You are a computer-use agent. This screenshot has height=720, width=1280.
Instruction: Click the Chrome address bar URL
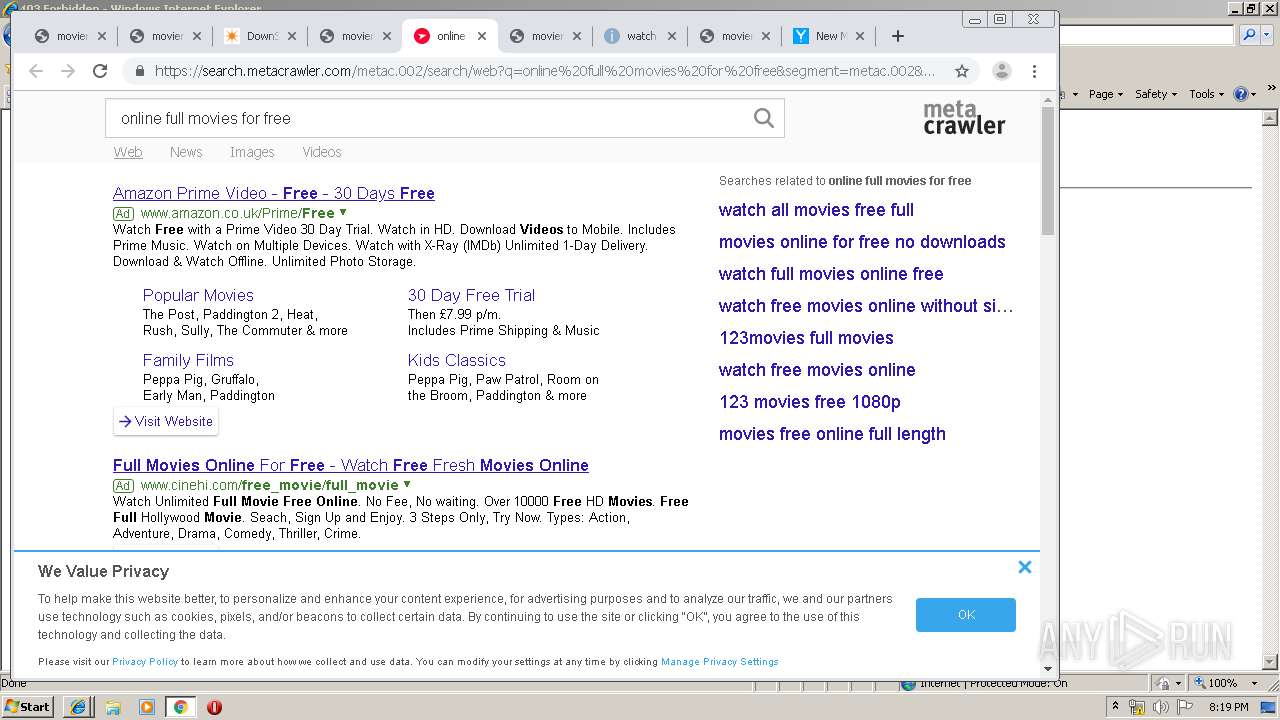click(x=545, y=71)
